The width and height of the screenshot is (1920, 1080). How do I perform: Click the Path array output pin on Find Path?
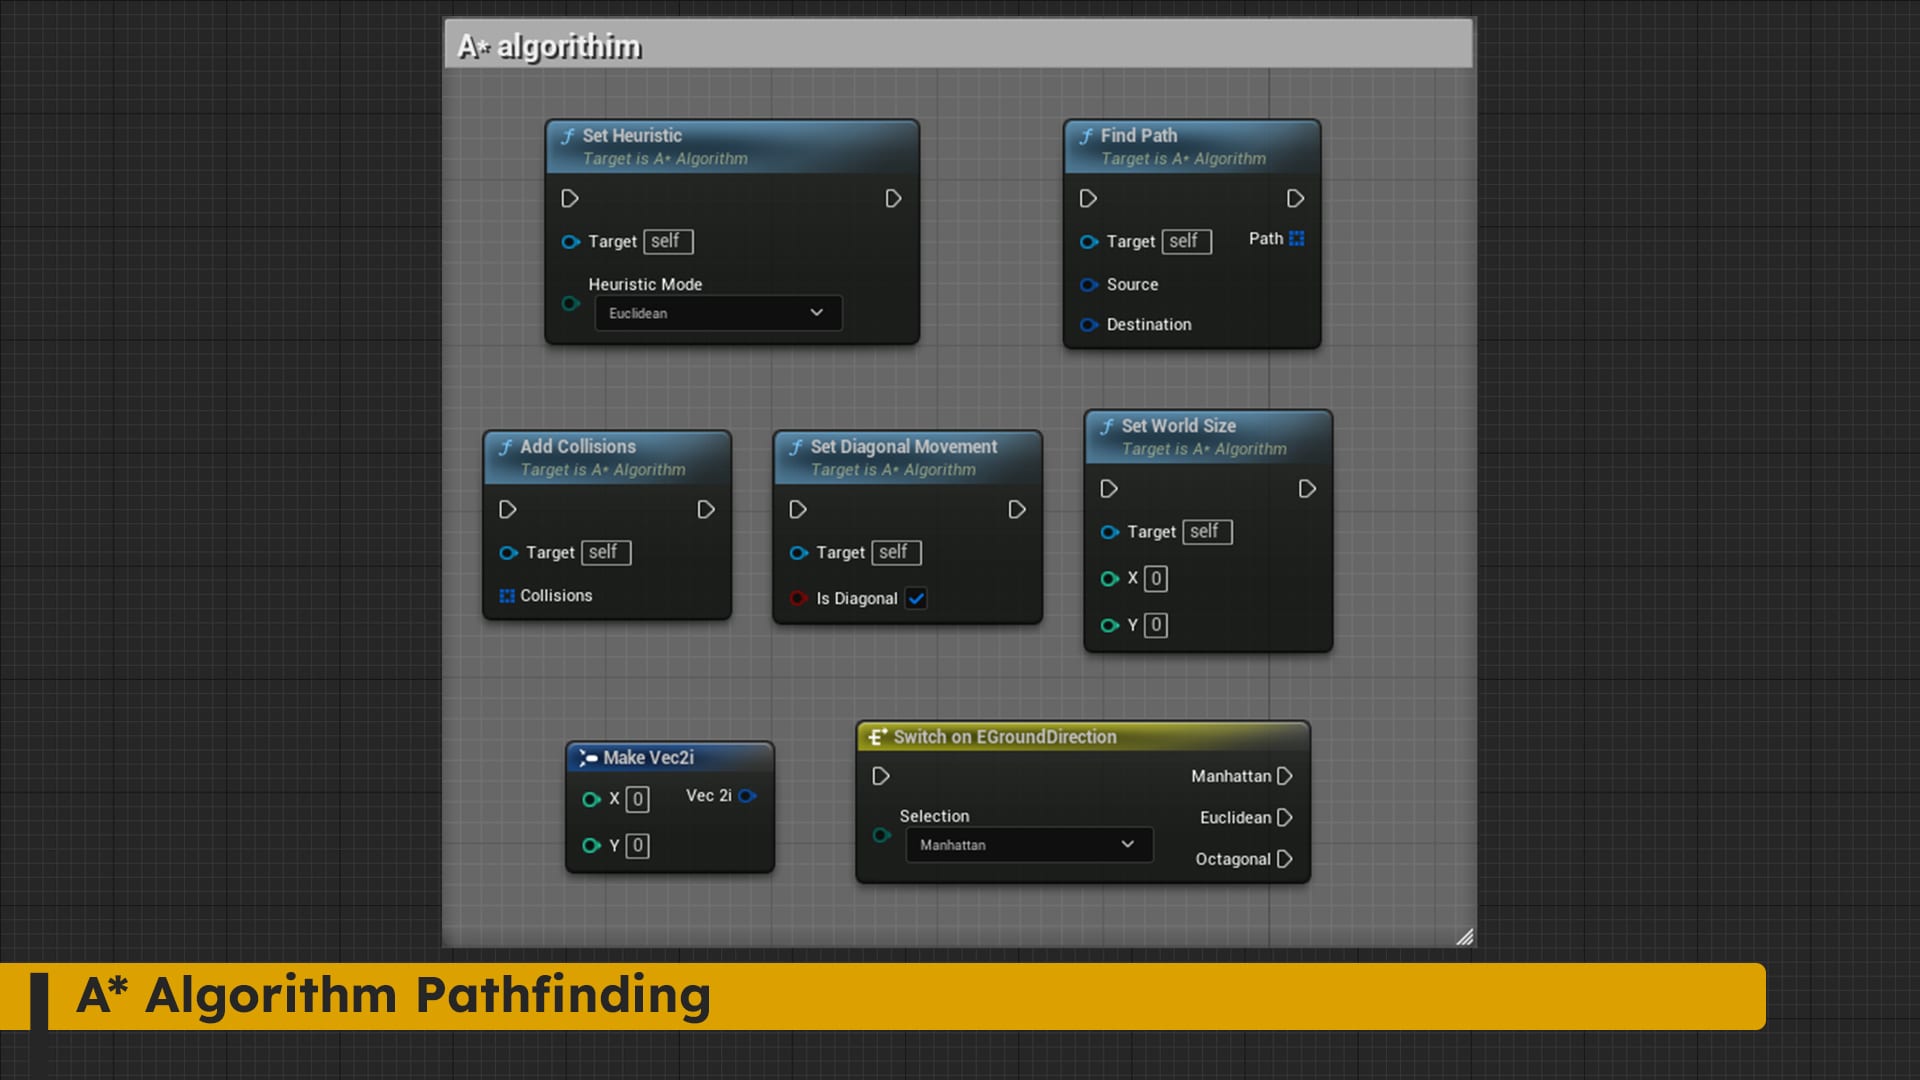point(1296,238)
